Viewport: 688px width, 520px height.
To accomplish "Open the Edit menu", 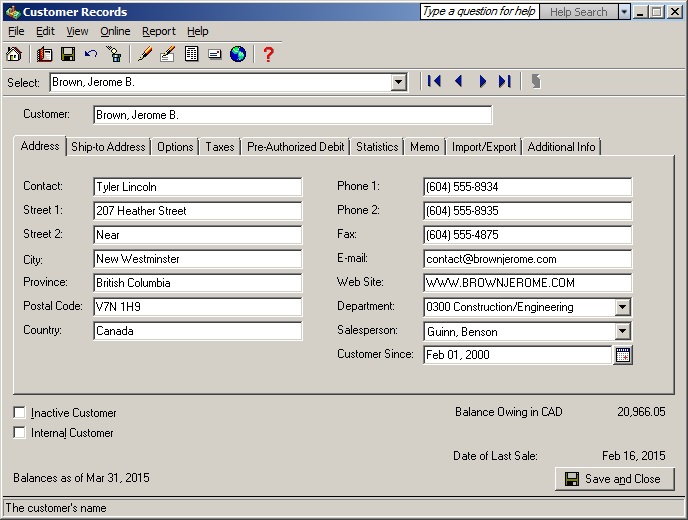I will point(45,32).
